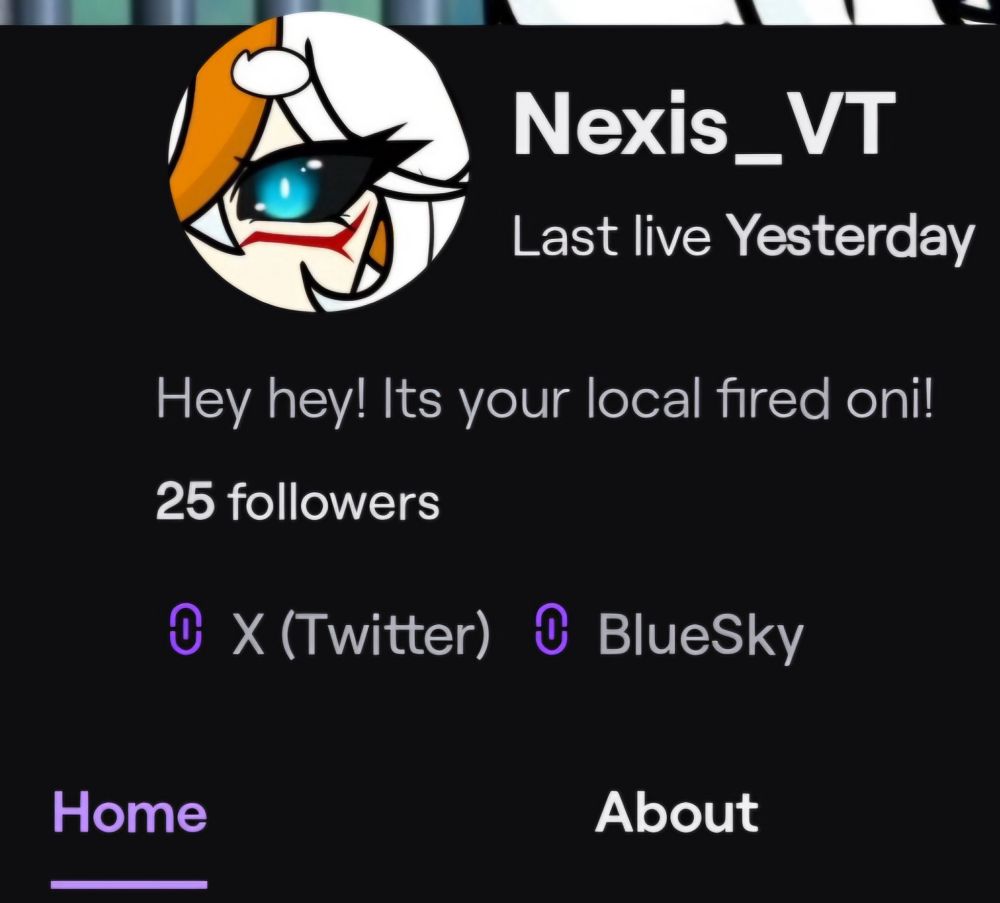
Task: Switch to the About tab
Action: [x=677, y=812]
